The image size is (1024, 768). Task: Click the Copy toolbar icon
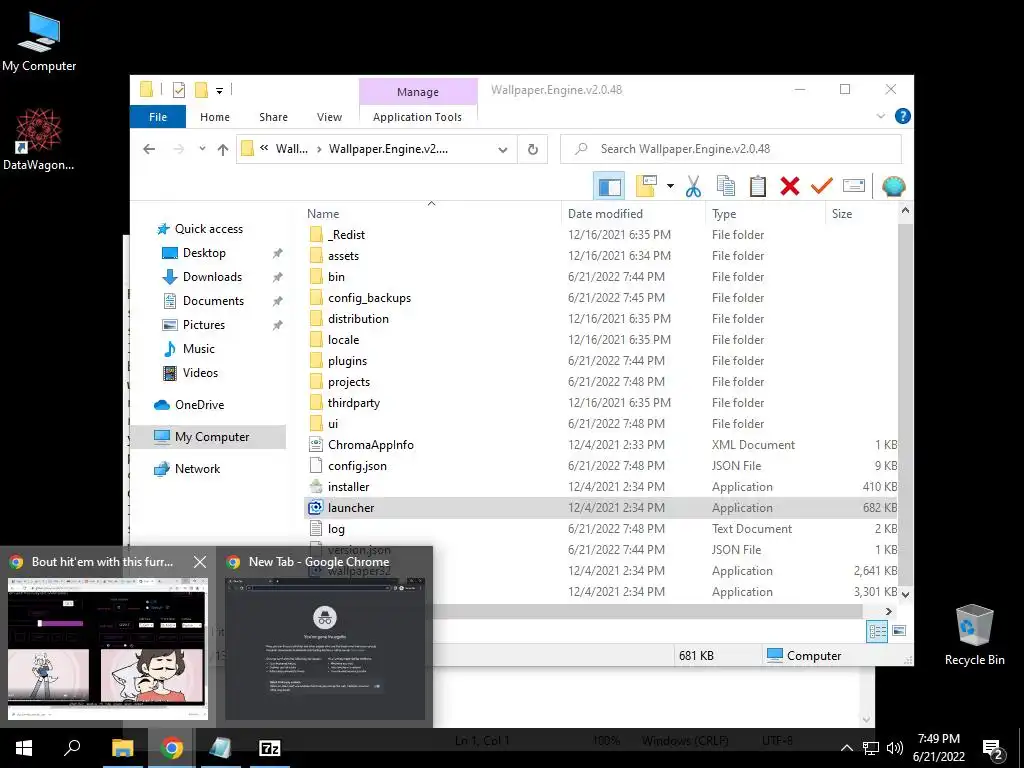[726, 186]
